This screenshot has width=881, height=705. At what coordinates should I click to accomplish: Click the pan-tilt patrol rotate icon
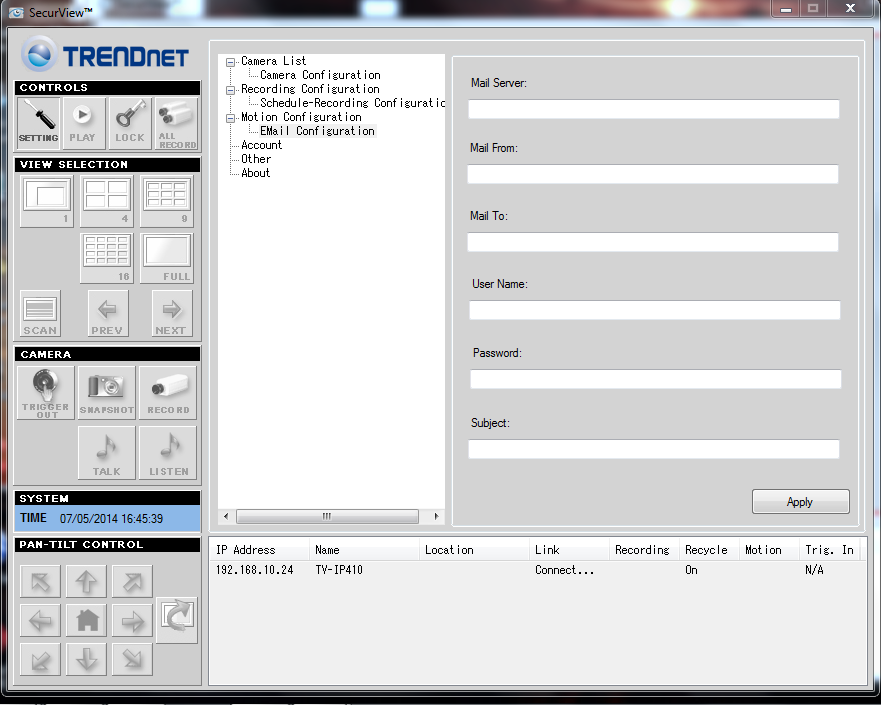(177, 620)
